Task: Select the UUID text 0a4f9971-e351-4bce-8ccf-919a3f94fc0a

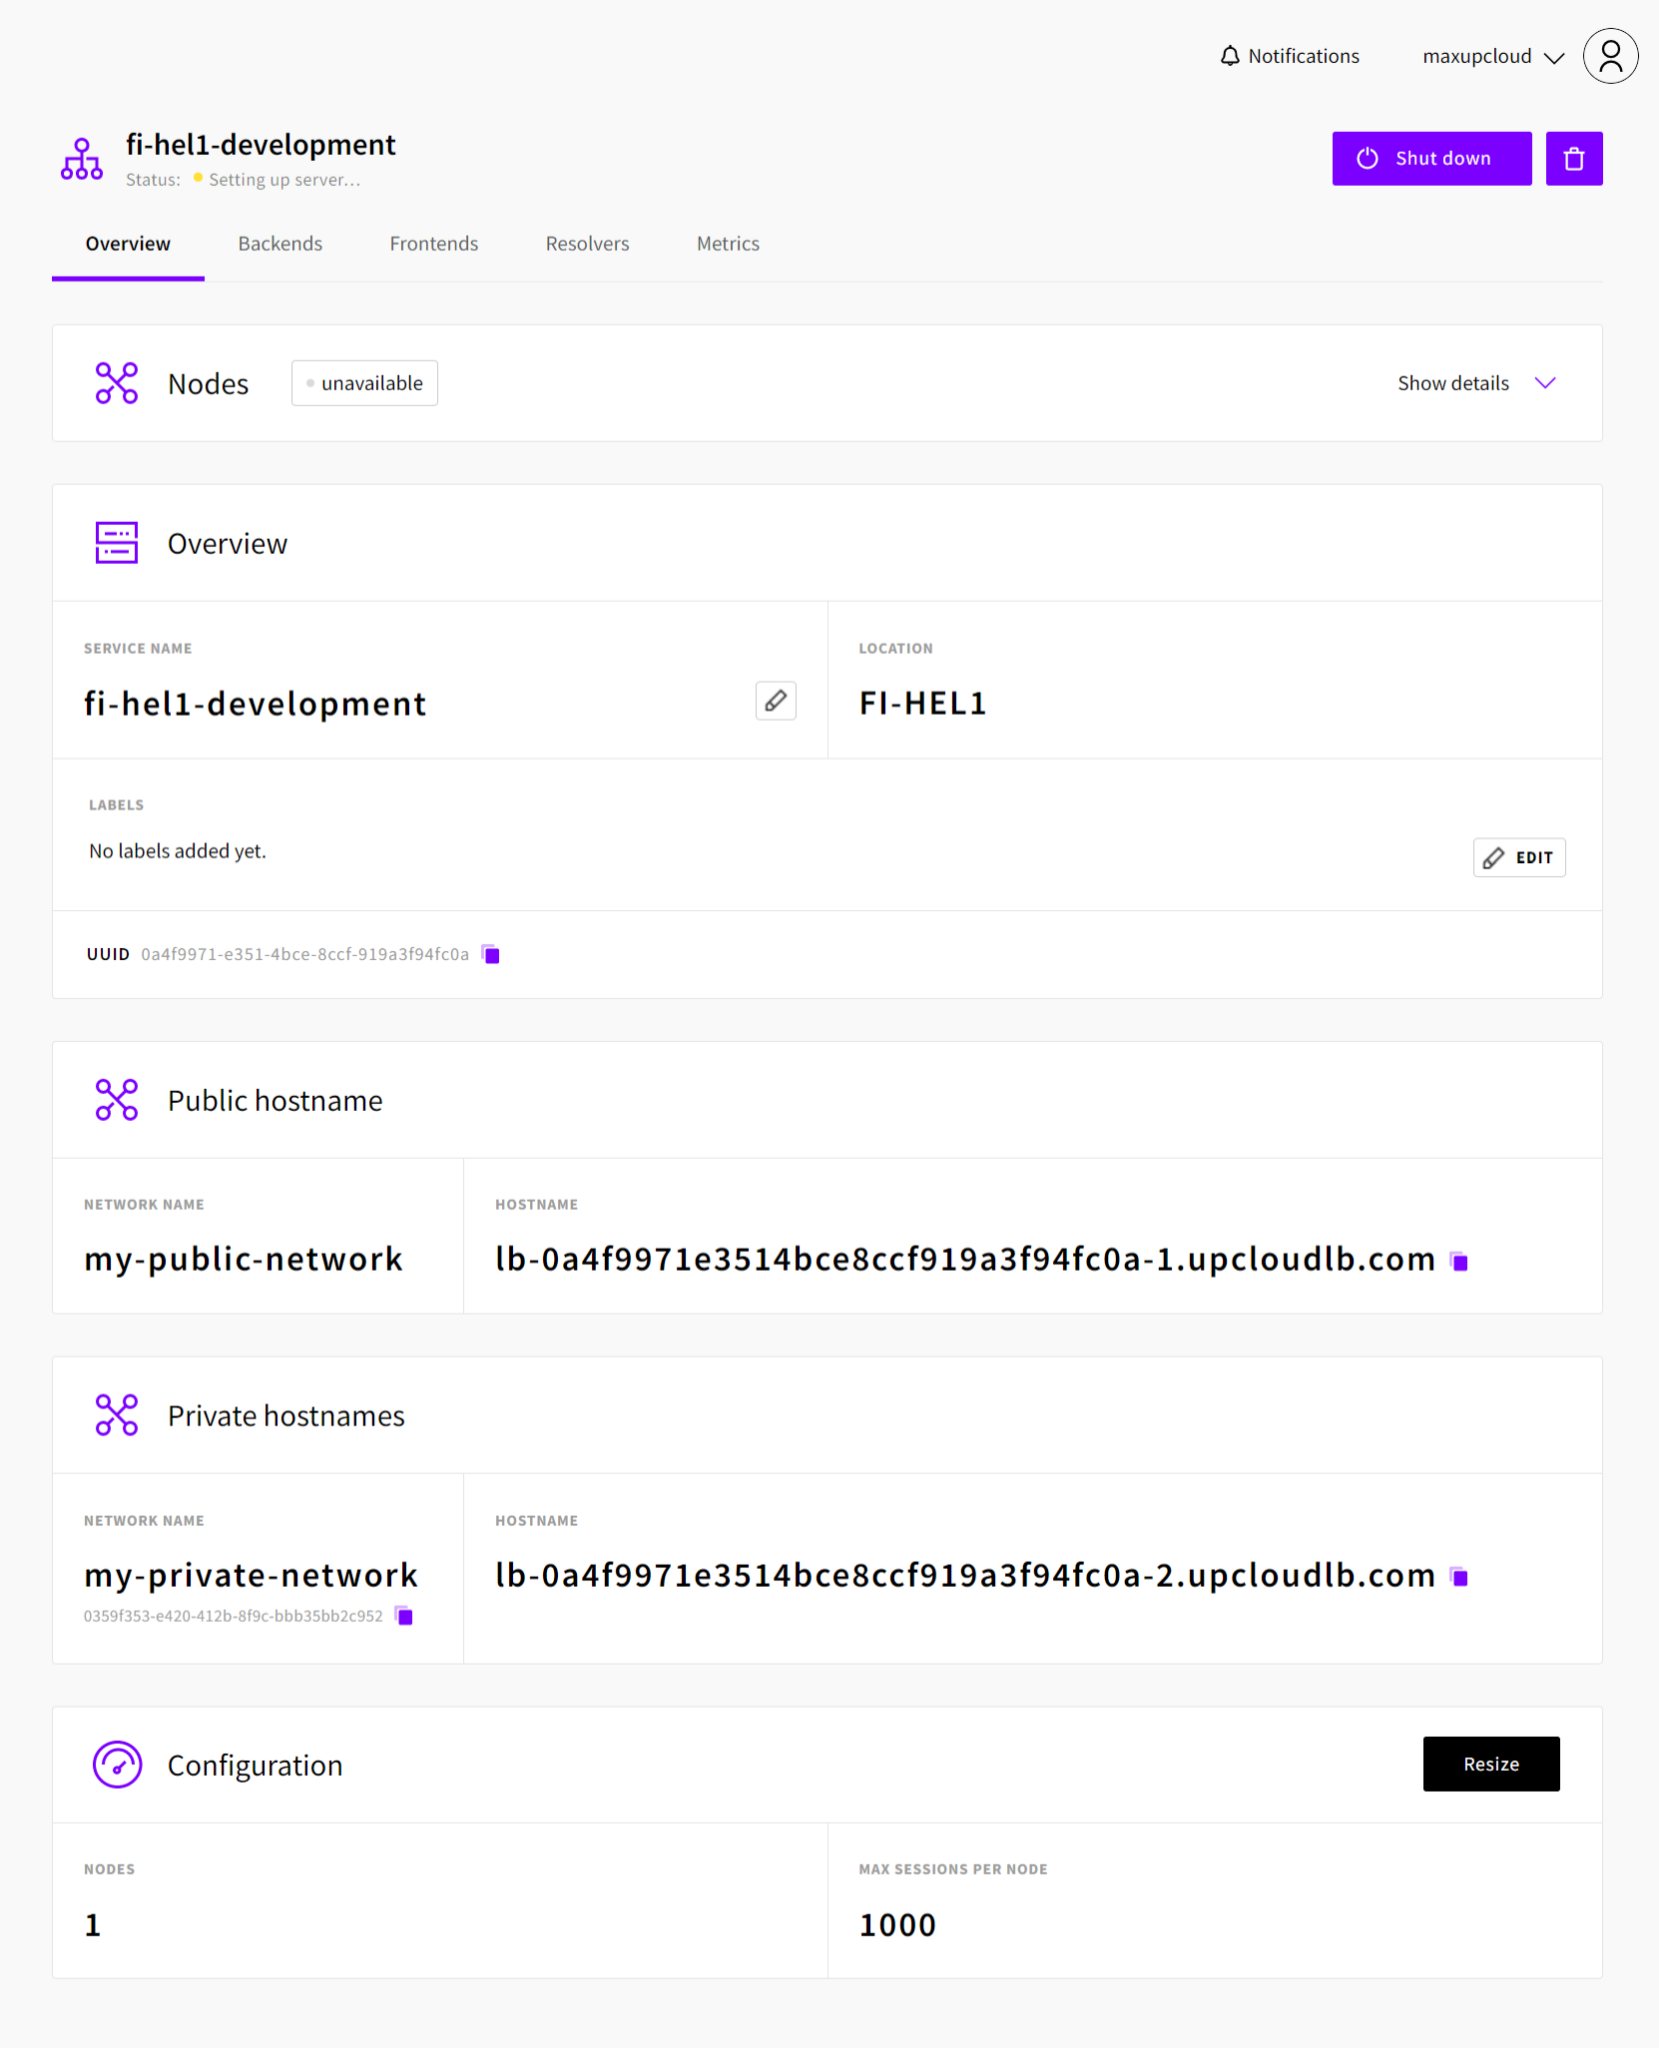Action: point(305,954)
